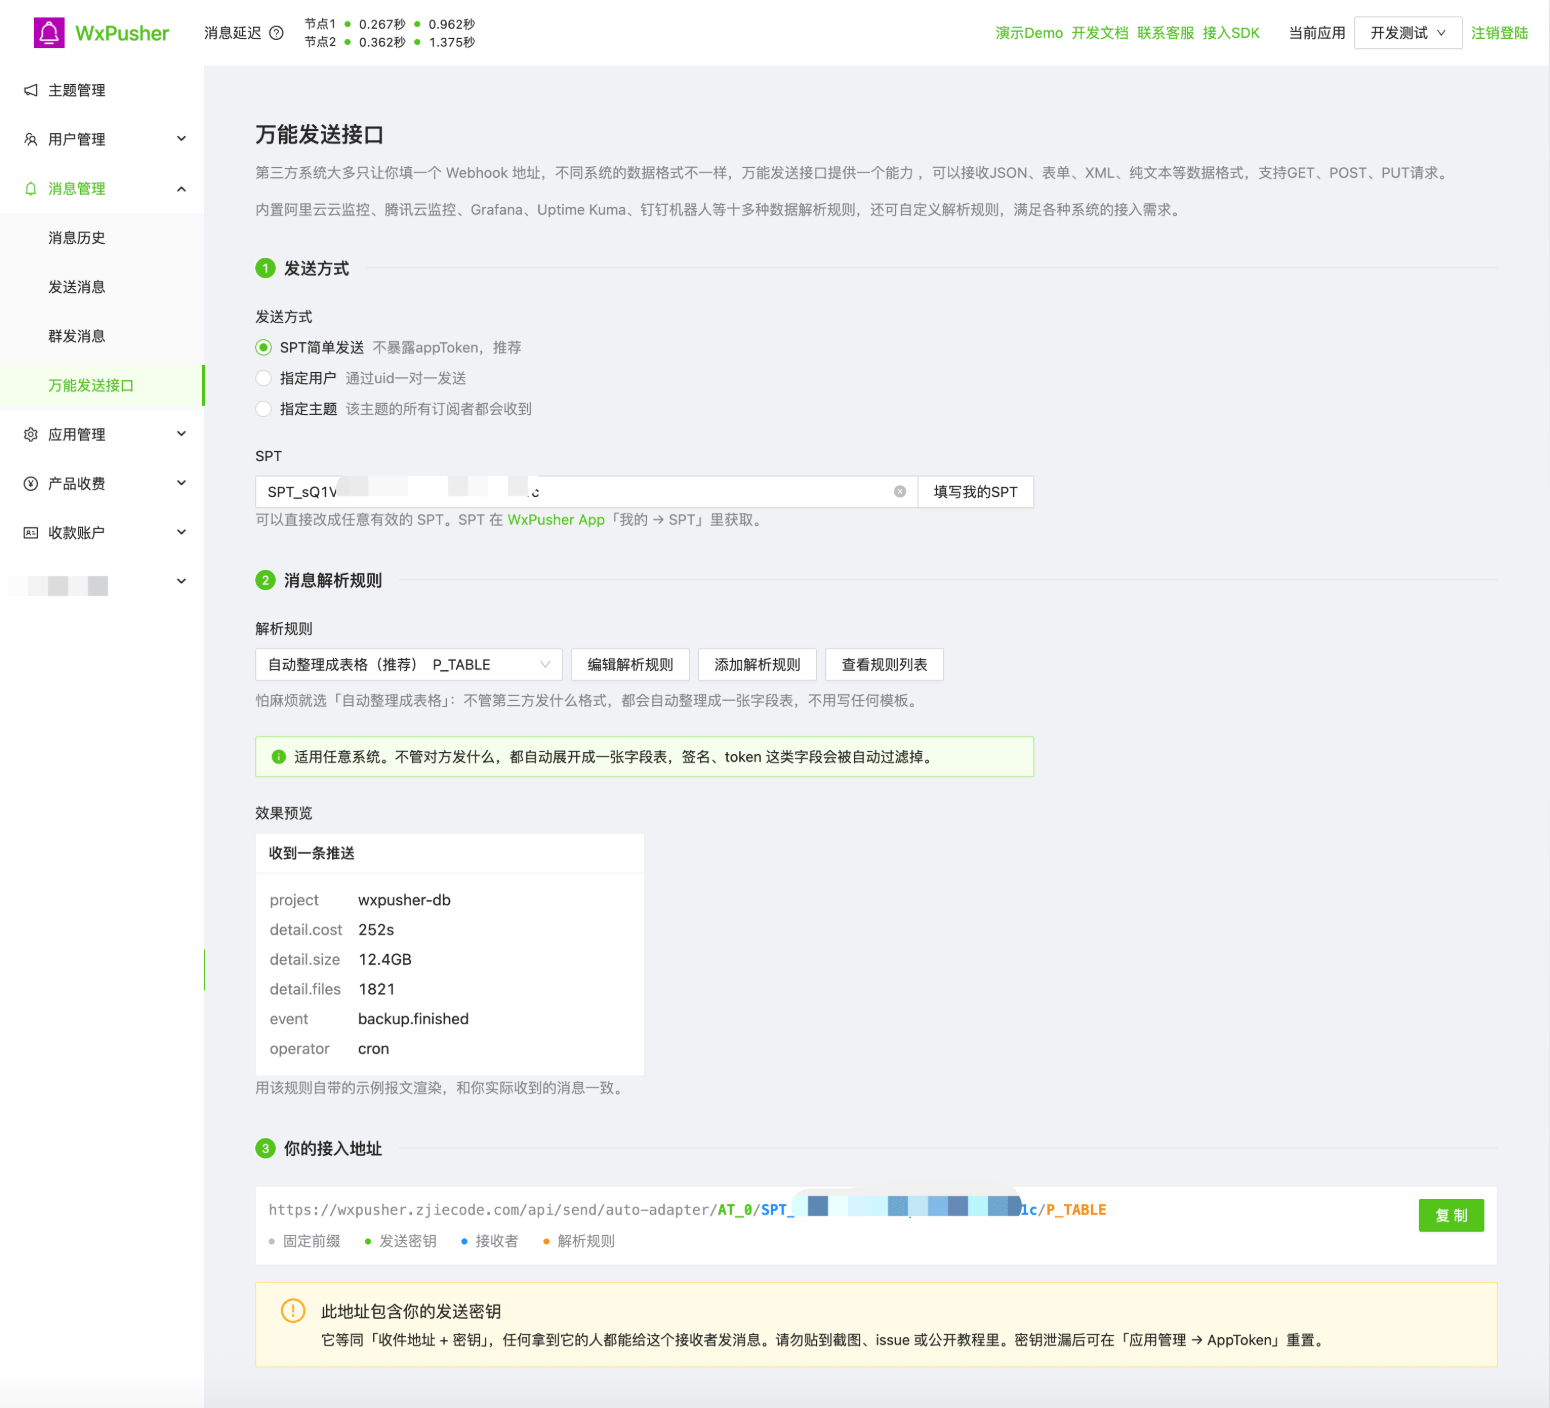
Task: Click the WxPusher brand name text
Action: click(x=122, y=33)
